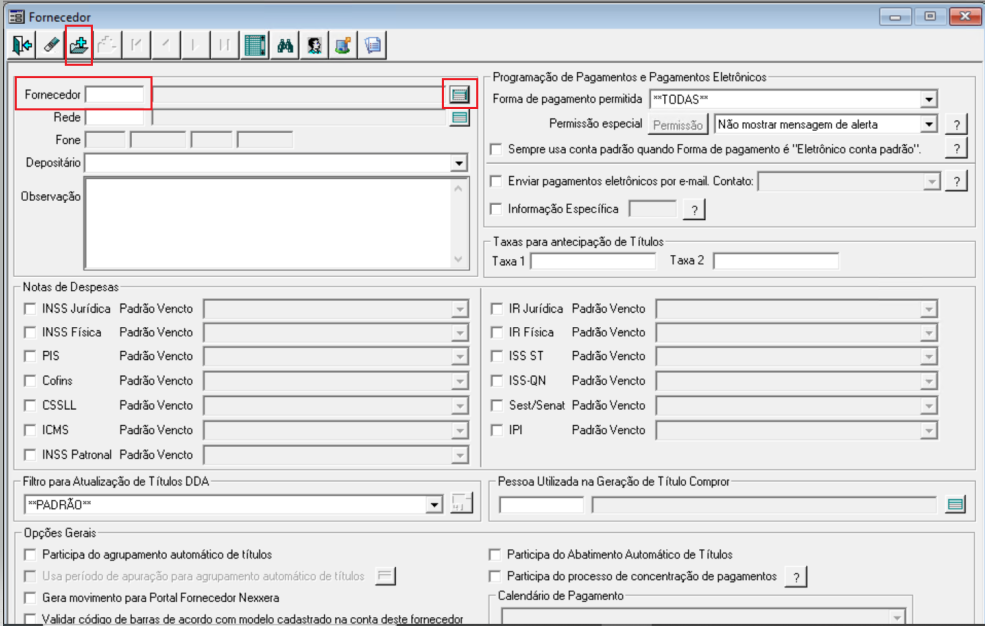Click the add new record folder icon
985x626 pixels.
coord(79,45)
